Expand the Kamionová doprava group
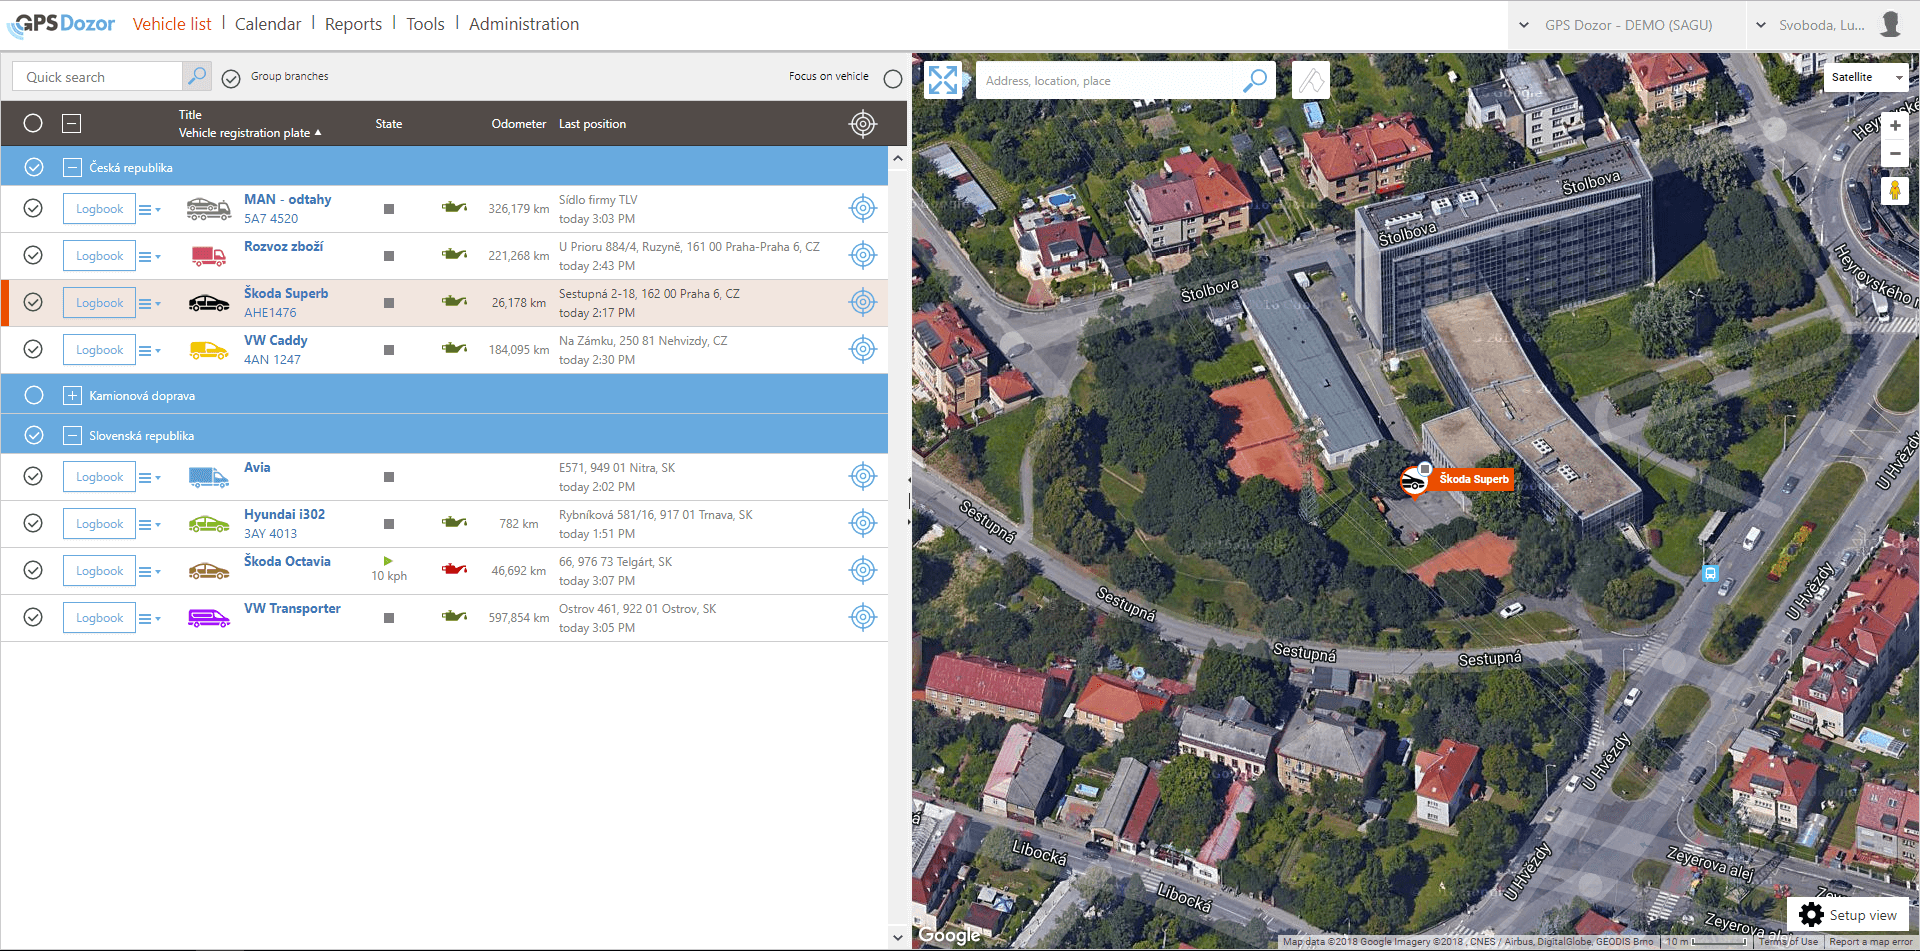The width and height of the screenshot is (1920, 951). (72, 396)
